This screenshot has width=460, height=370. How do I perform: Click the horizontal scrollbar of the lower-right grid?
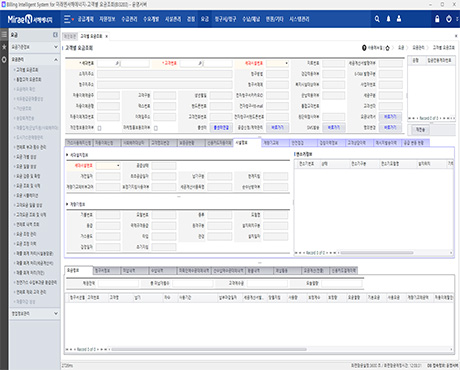coord(377,253)
